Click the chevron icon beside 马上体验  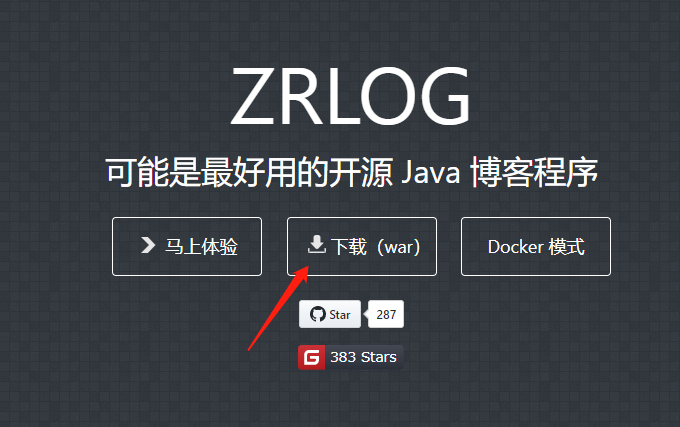coord(148,245)
